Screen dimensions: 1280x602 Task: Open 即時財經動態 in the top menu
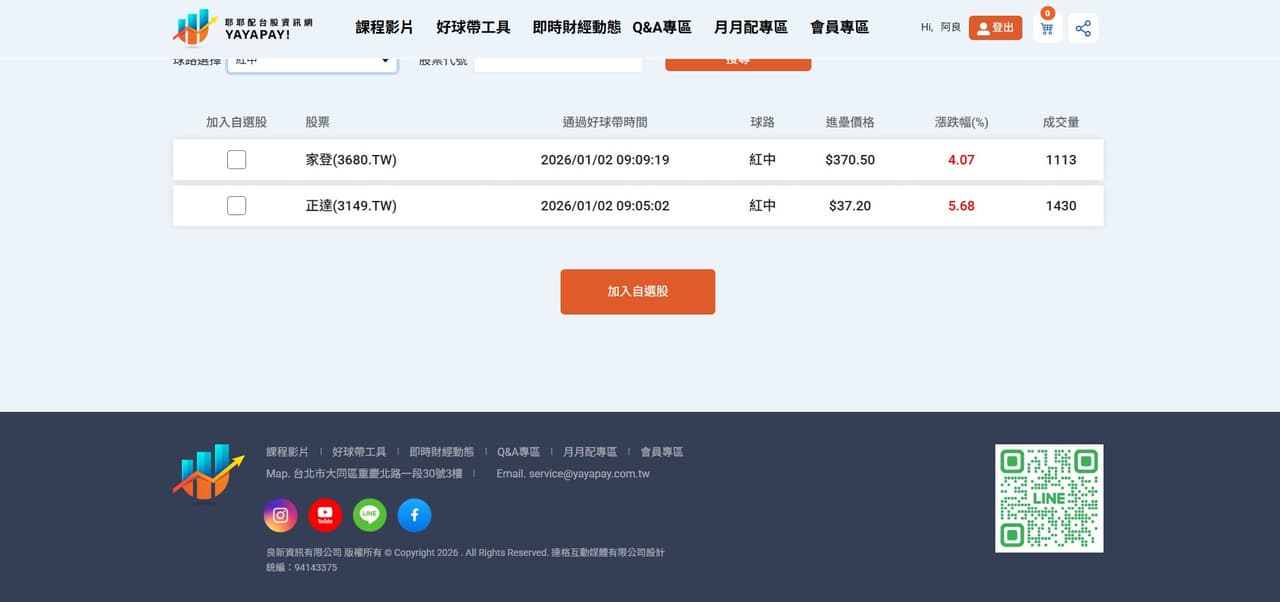pos(577,27)
